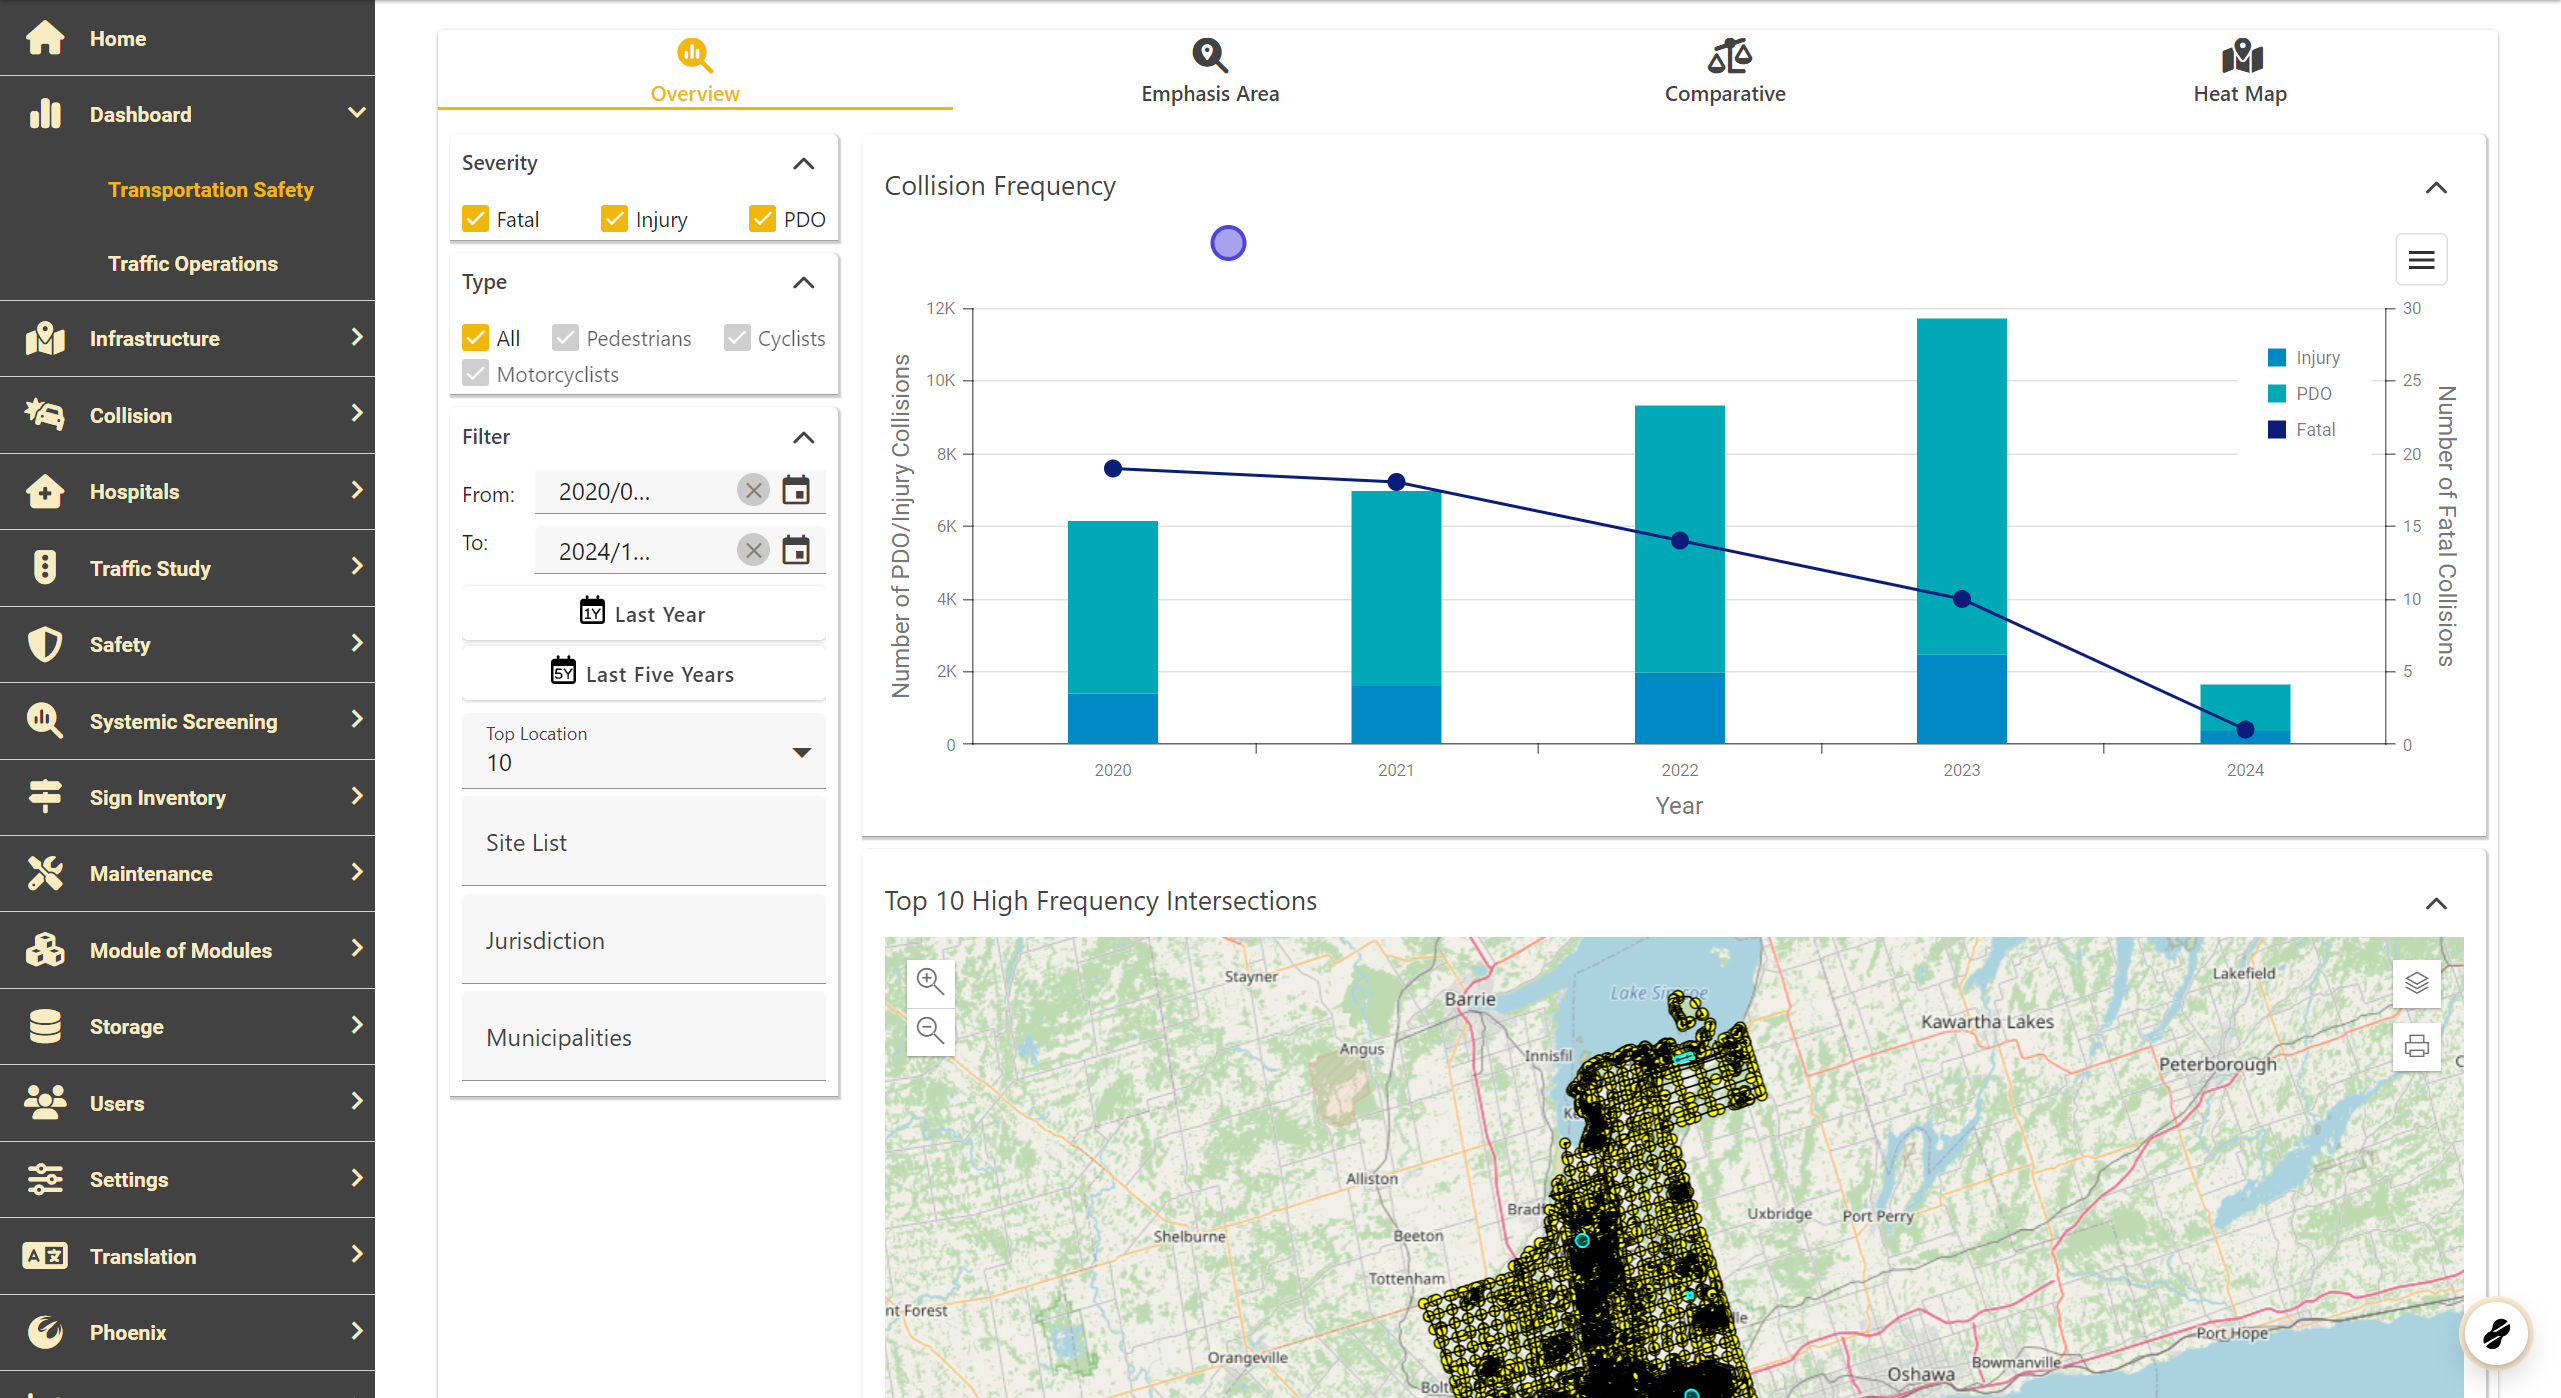The height and width of the screenshot is (1398, 2561).
Task: Clear the To date field
Action: (753, 550)
